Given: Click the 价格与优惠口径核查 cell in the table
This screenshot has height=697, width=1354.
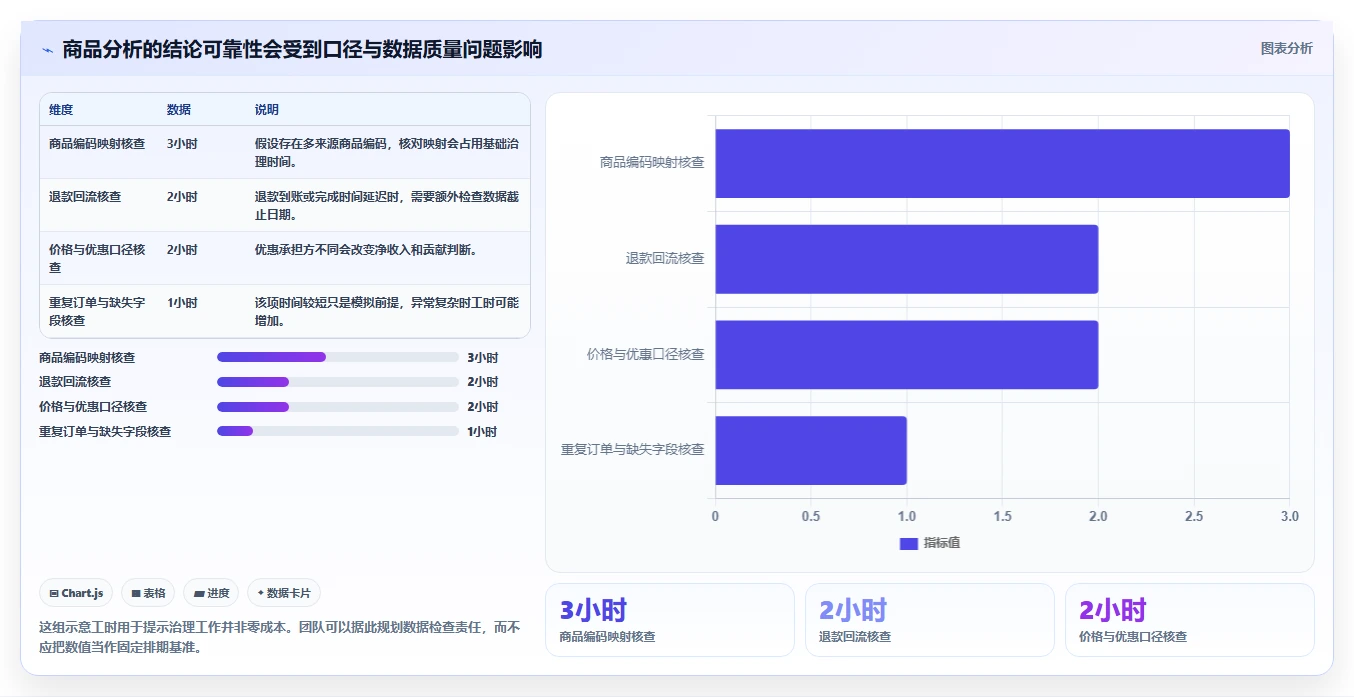Looking at the screenshot, I should [x=97, y=259].
